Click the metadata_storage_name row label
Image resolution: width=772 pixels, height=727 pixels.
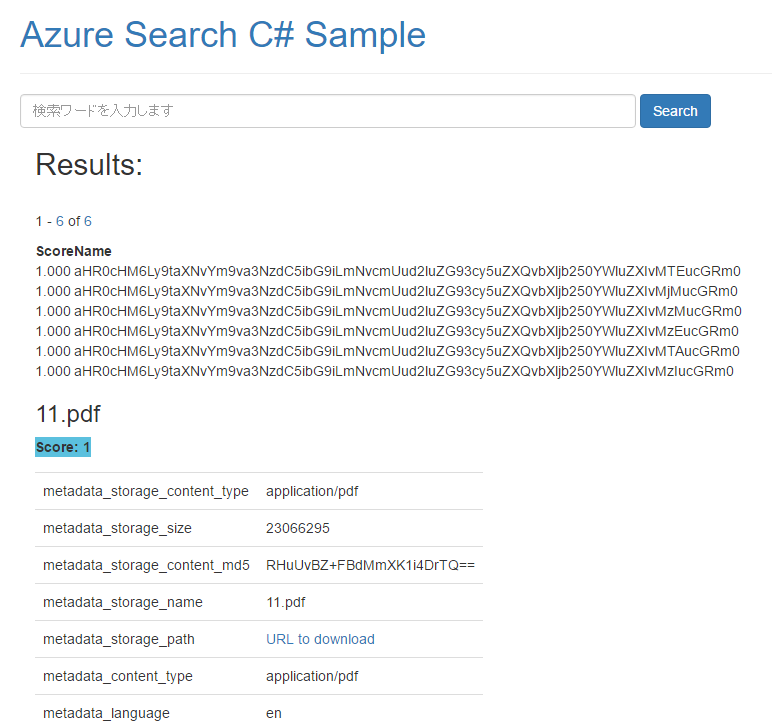pos(123,602)
